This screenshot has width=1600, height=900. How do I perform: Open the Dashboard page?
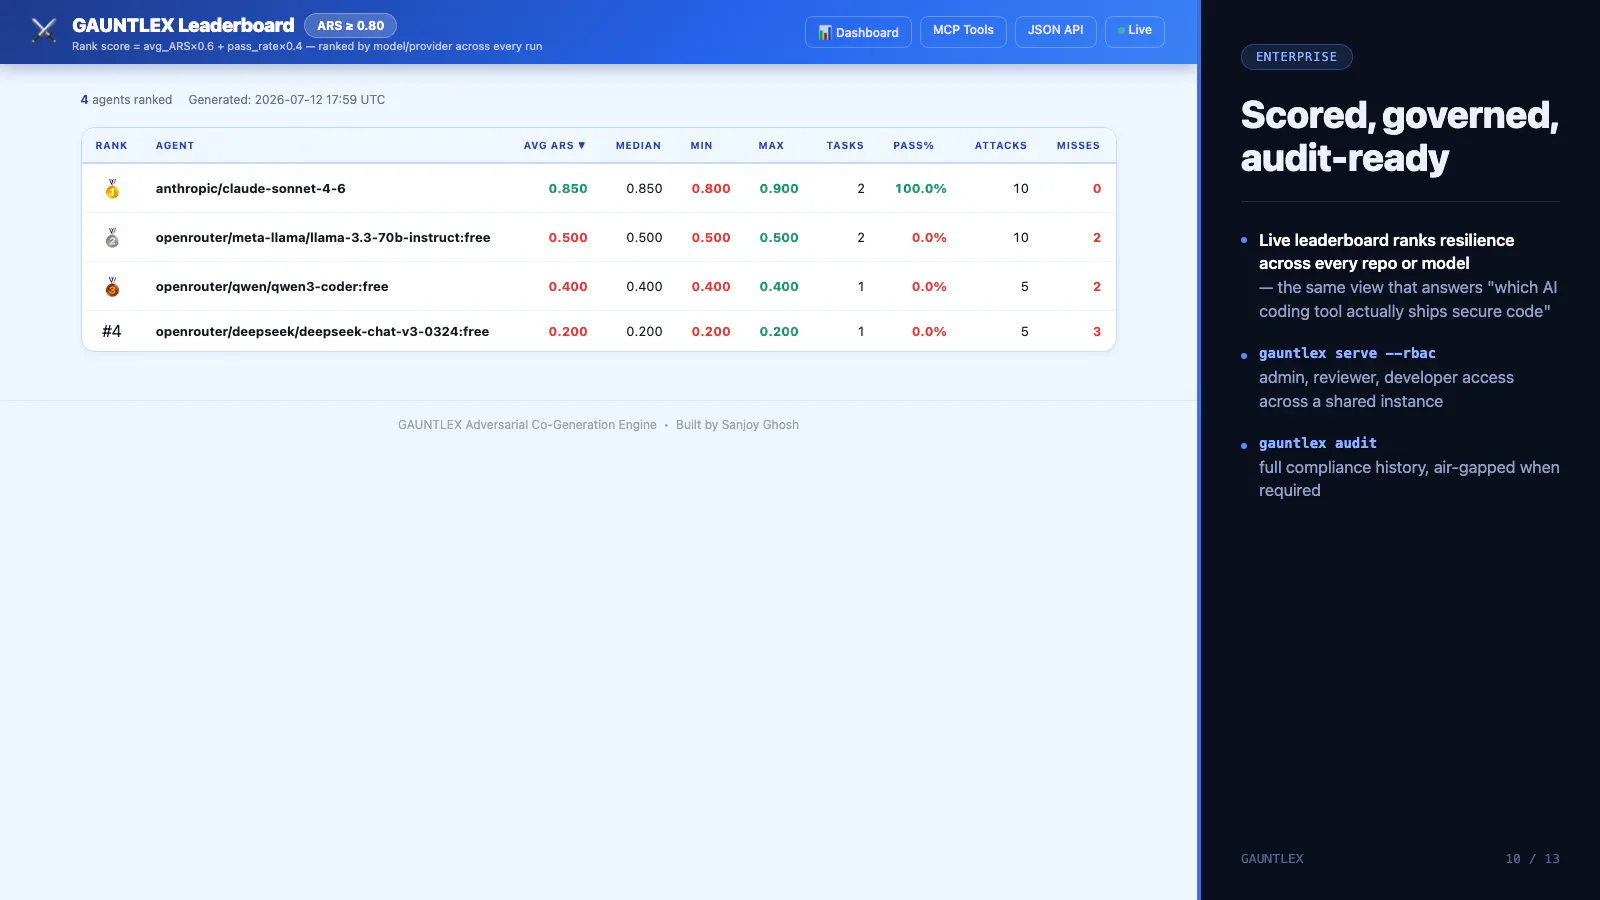coord(858,32)
